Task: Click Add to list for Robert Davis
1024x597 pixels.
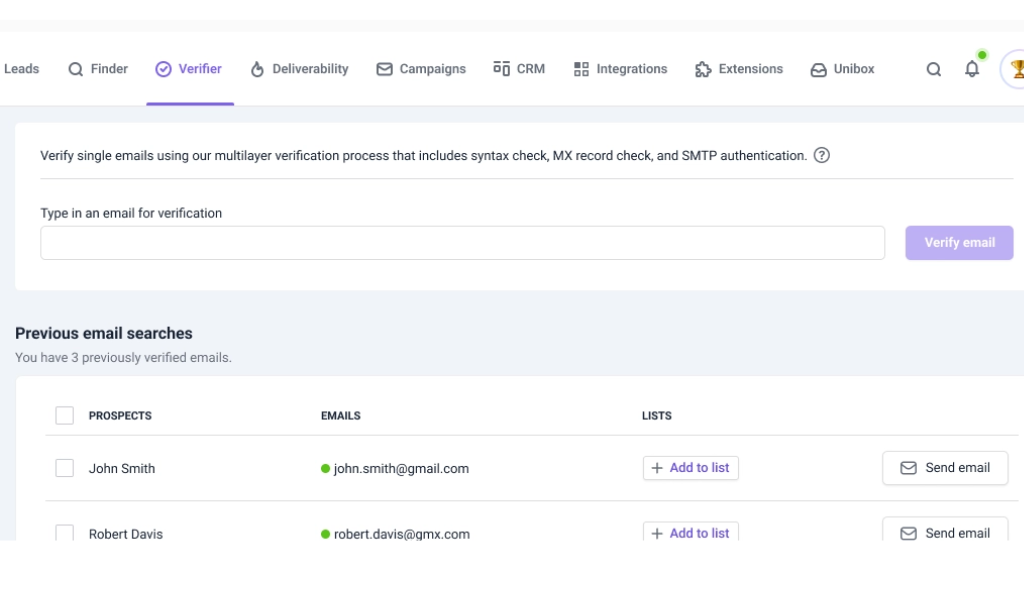Action: (x=690, y=532)
